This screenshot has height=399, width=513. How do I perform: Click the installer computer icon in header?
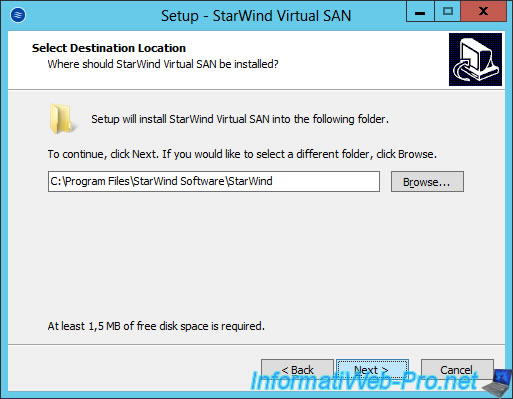click(x=475, y=59)
